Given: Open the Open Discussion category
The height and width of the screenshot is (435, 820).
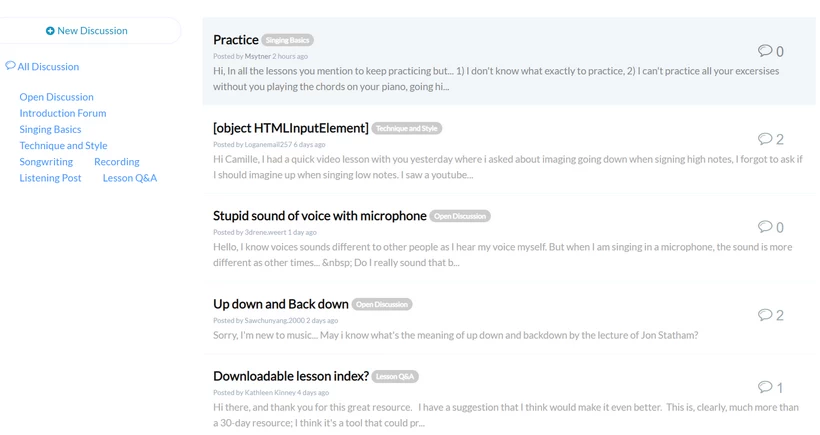Looking at the screenshot, I should [x=56, y=97].
